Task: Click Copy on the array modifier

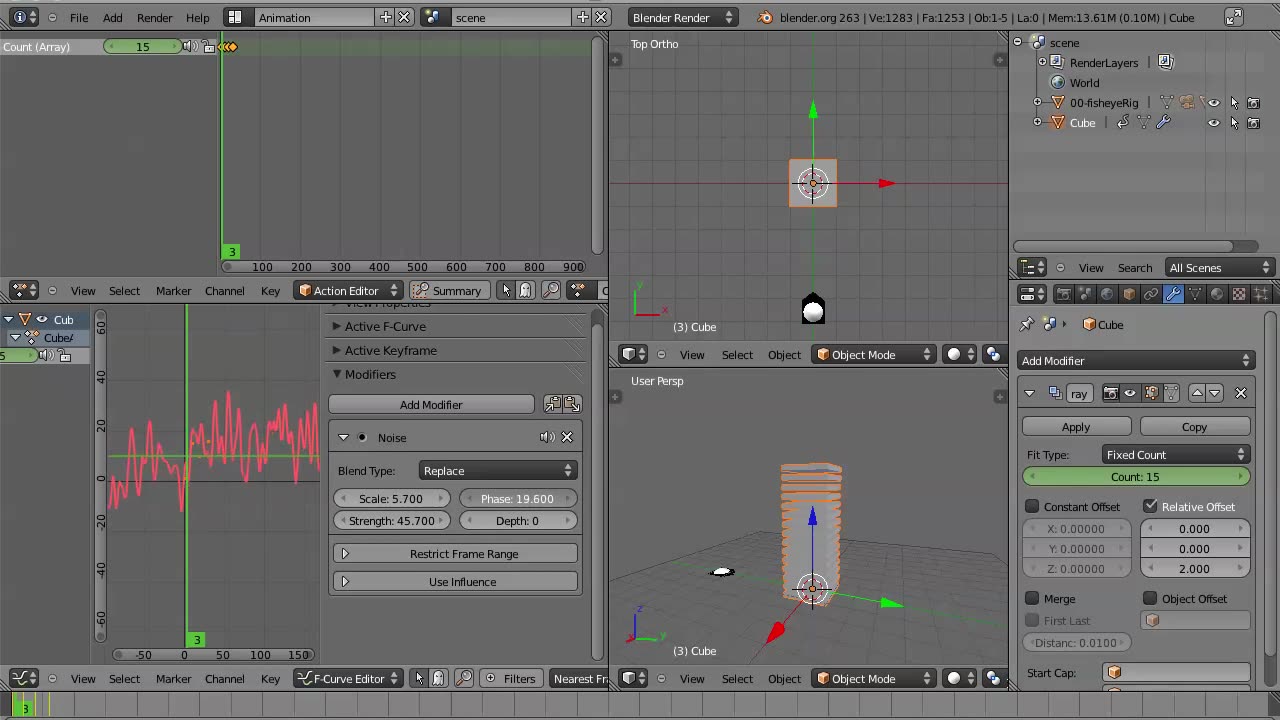Action: 1194,426
